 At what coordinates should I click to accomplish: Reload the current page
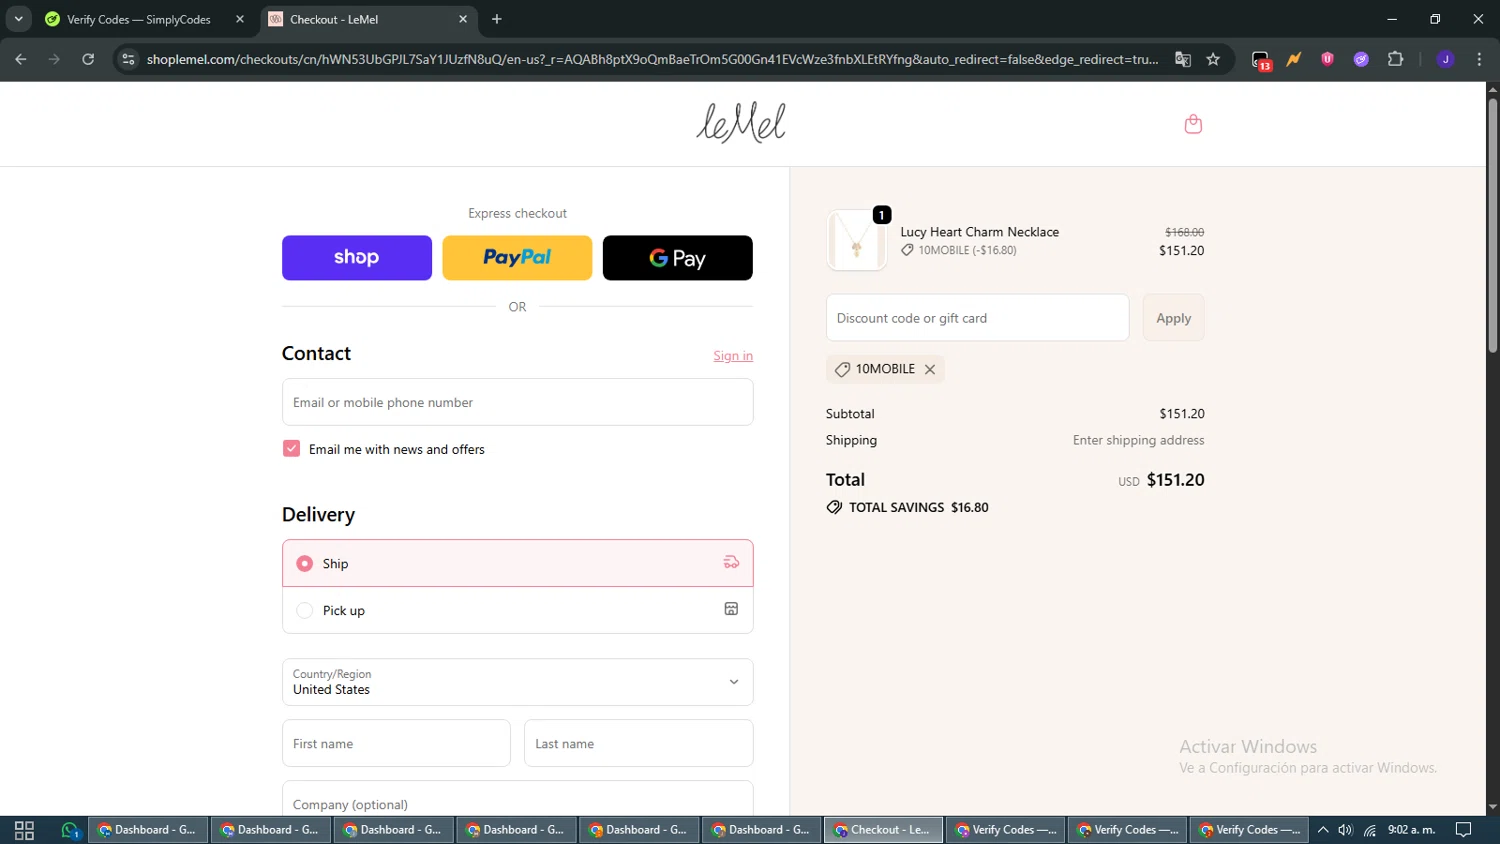coord(88,59)
